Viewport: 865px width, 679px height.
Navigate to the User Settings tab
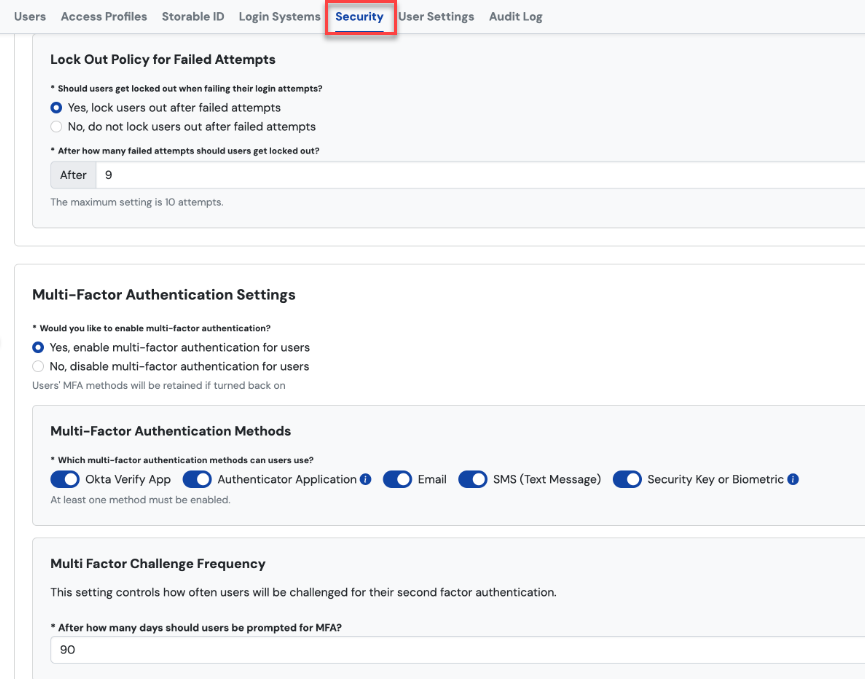[x=436, y=17]
